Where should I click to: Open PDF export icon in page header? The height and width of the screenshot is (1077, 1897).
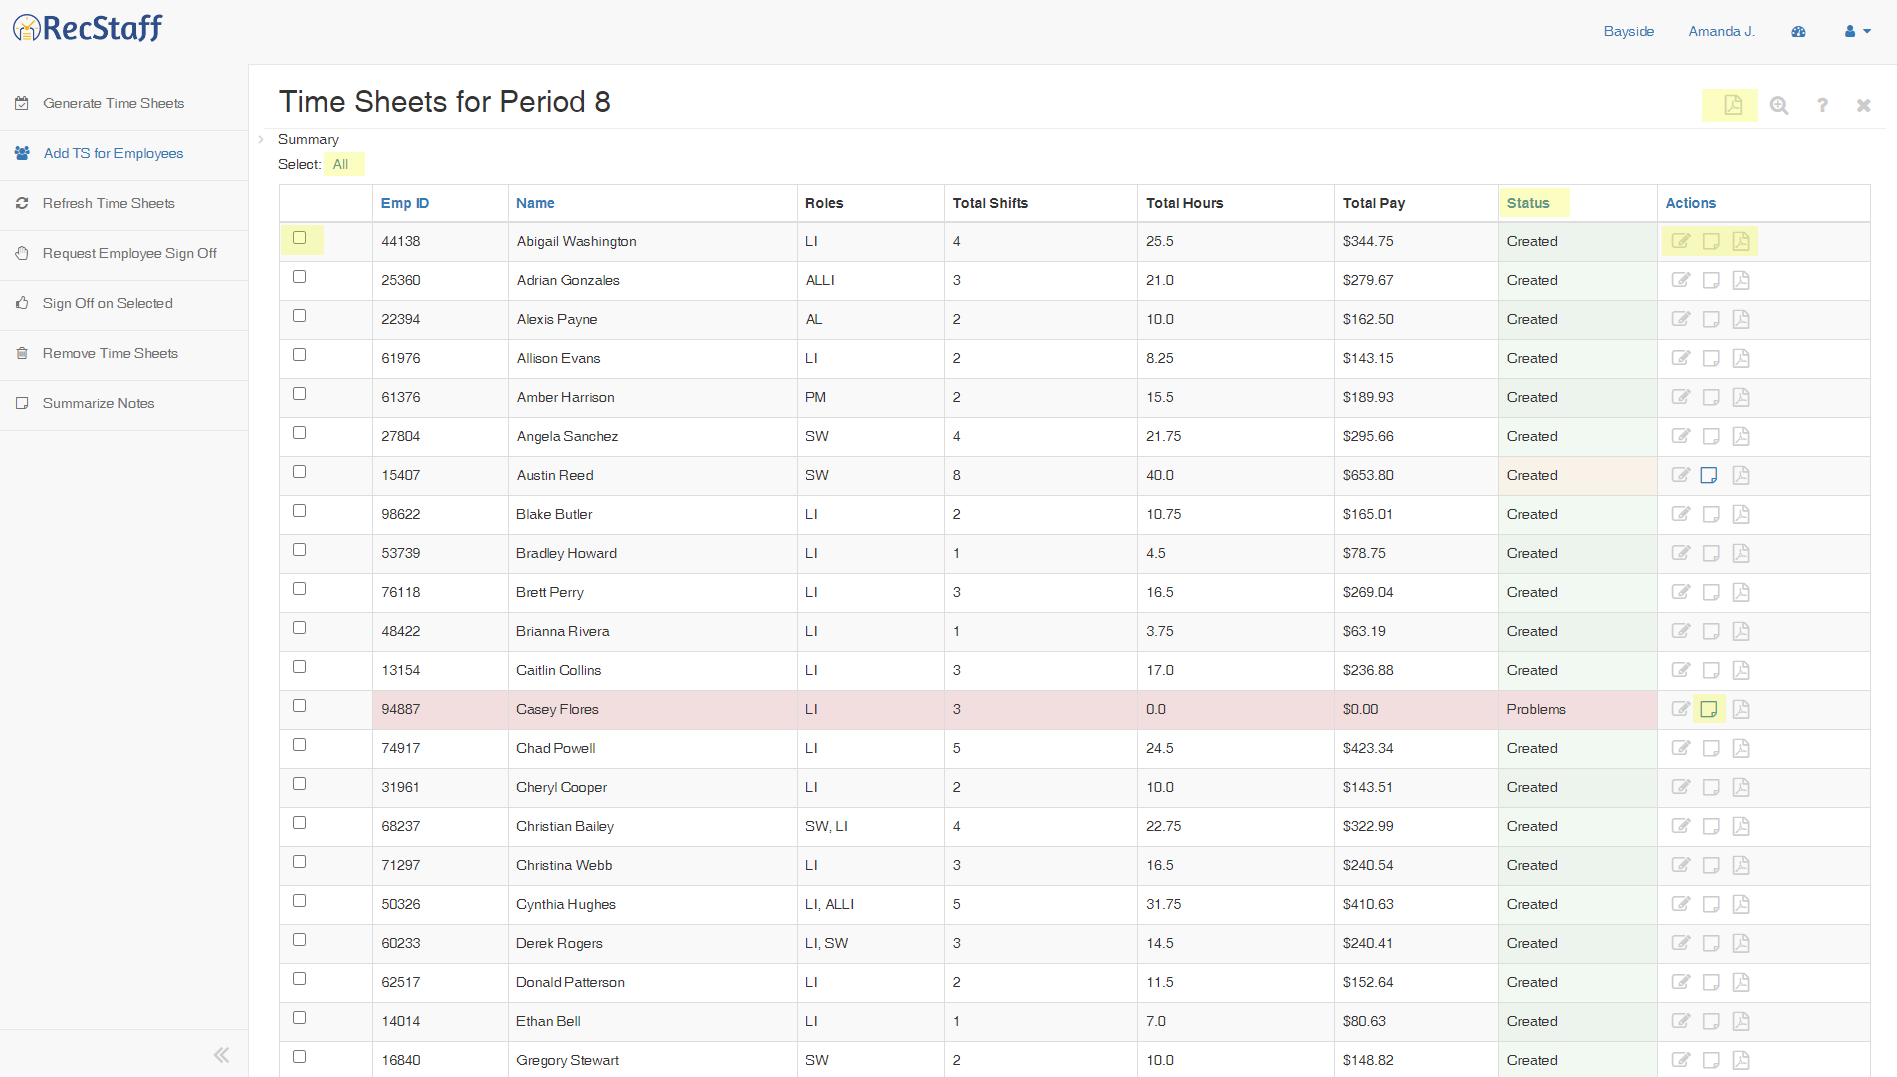point(1732,105)
